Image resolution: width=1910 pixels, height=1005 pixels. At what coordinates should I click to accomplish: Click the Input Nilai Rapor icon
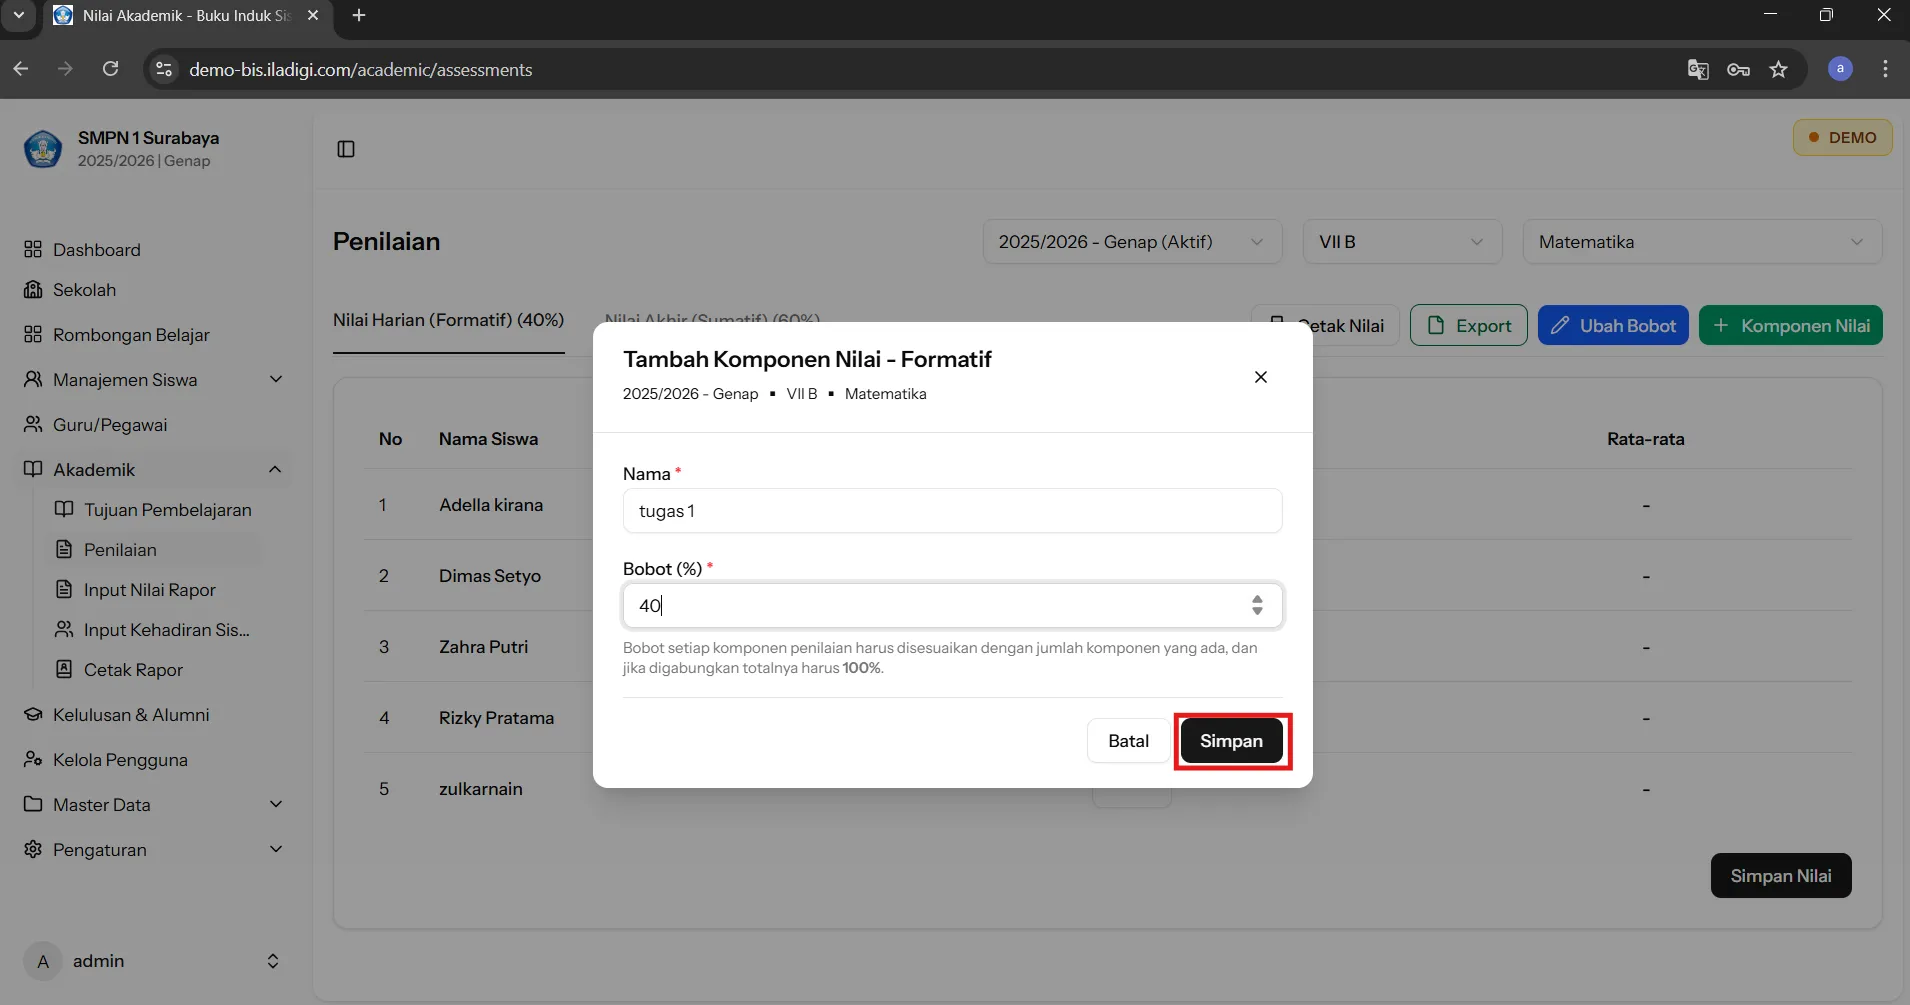(64, 590)
